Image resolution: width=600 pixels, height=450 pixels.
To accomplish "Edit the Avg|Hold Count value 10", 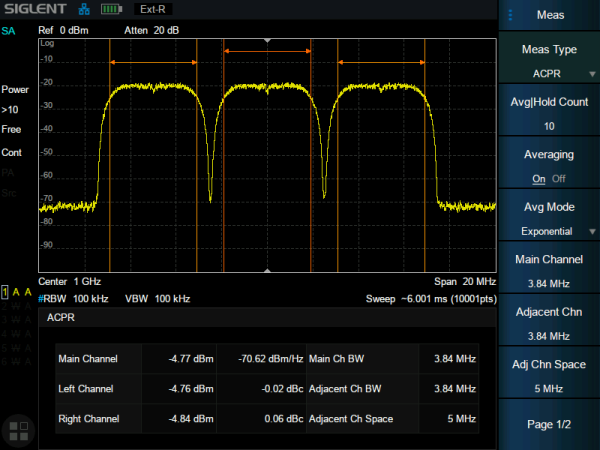I will click(x=549, y=114).
